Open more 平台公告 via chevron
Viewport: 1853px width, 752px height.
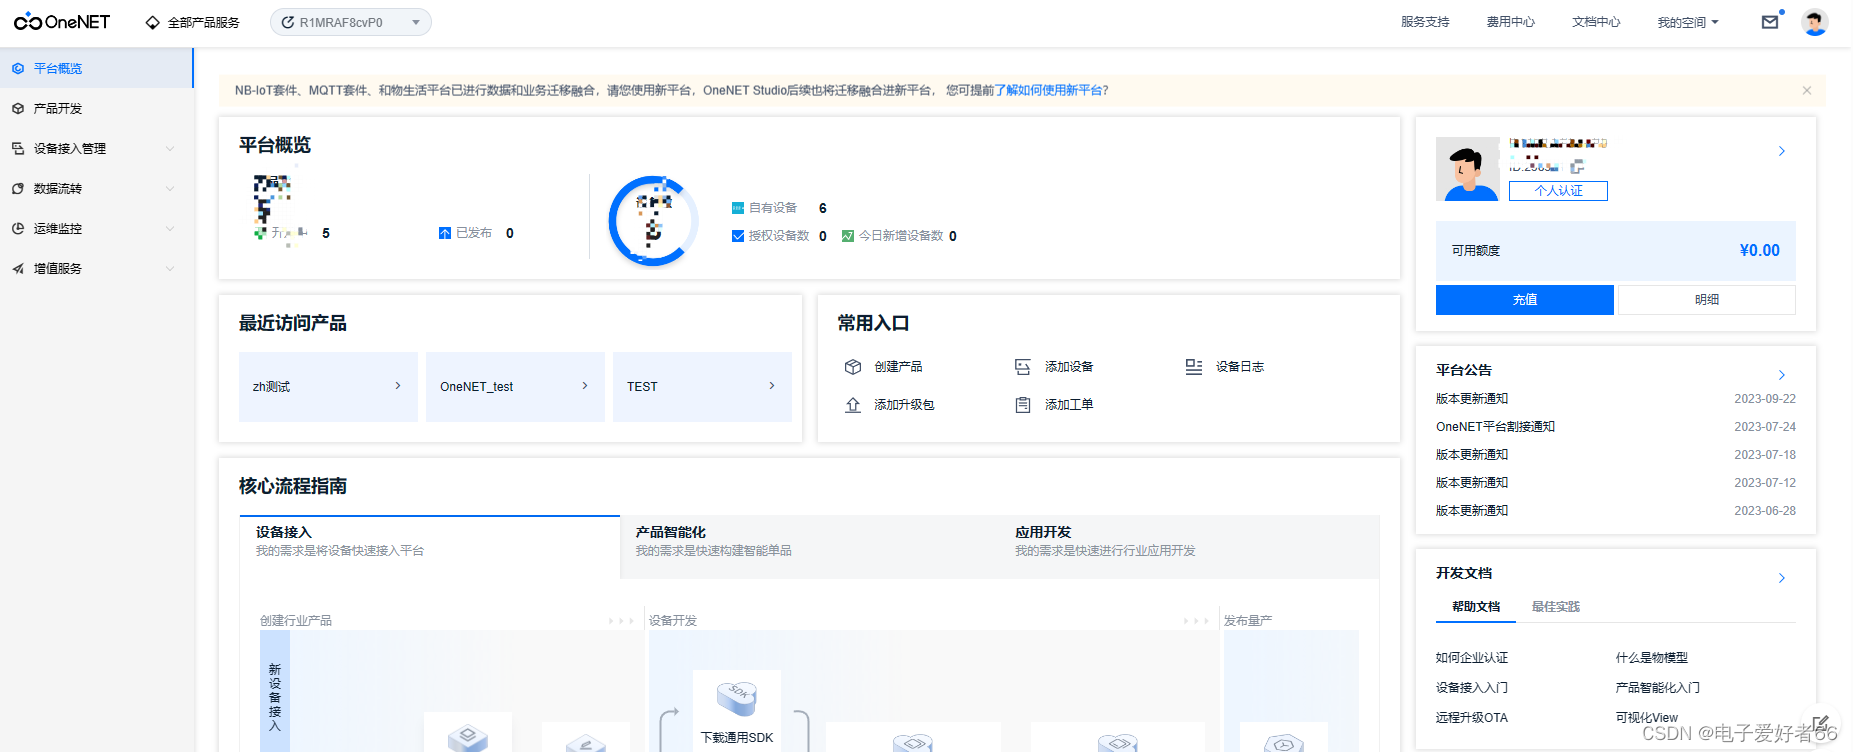coord(1782,375)
